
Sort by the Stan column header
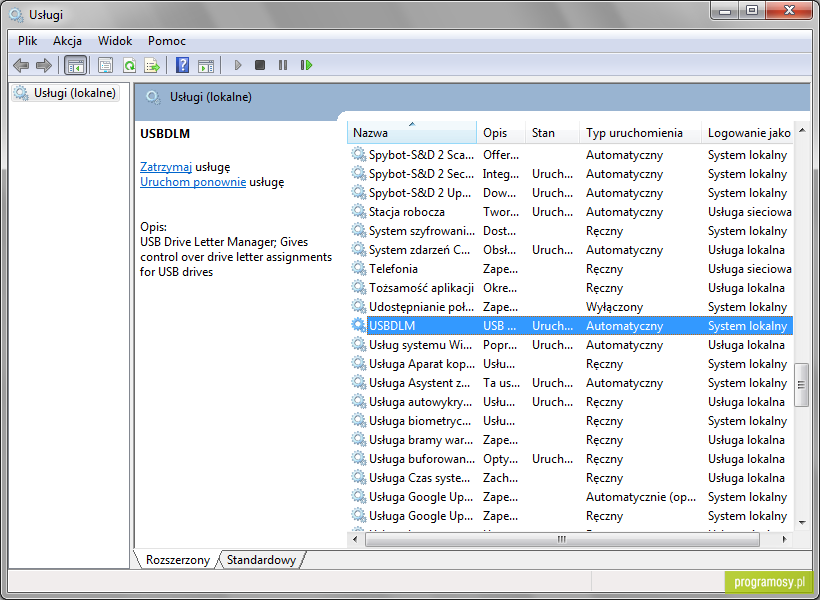552,133
